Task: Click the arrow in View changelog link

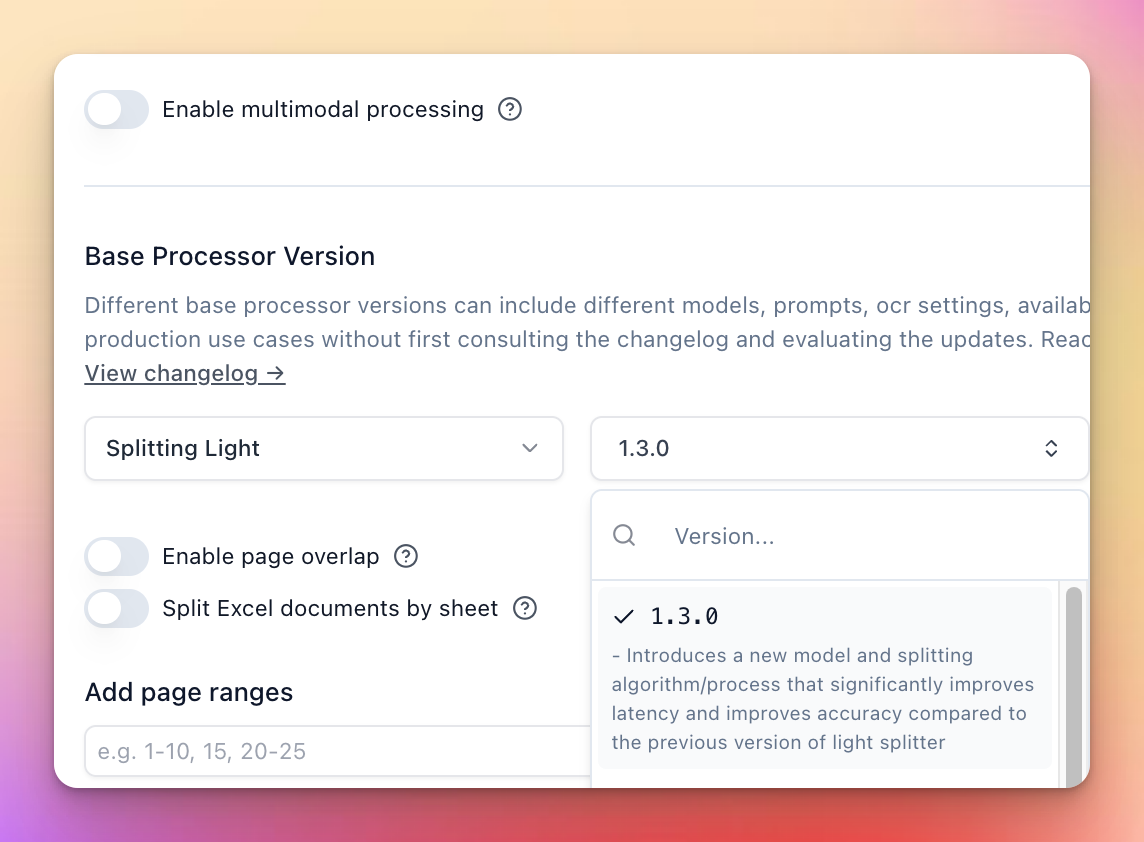Action: tap(275, 374)
